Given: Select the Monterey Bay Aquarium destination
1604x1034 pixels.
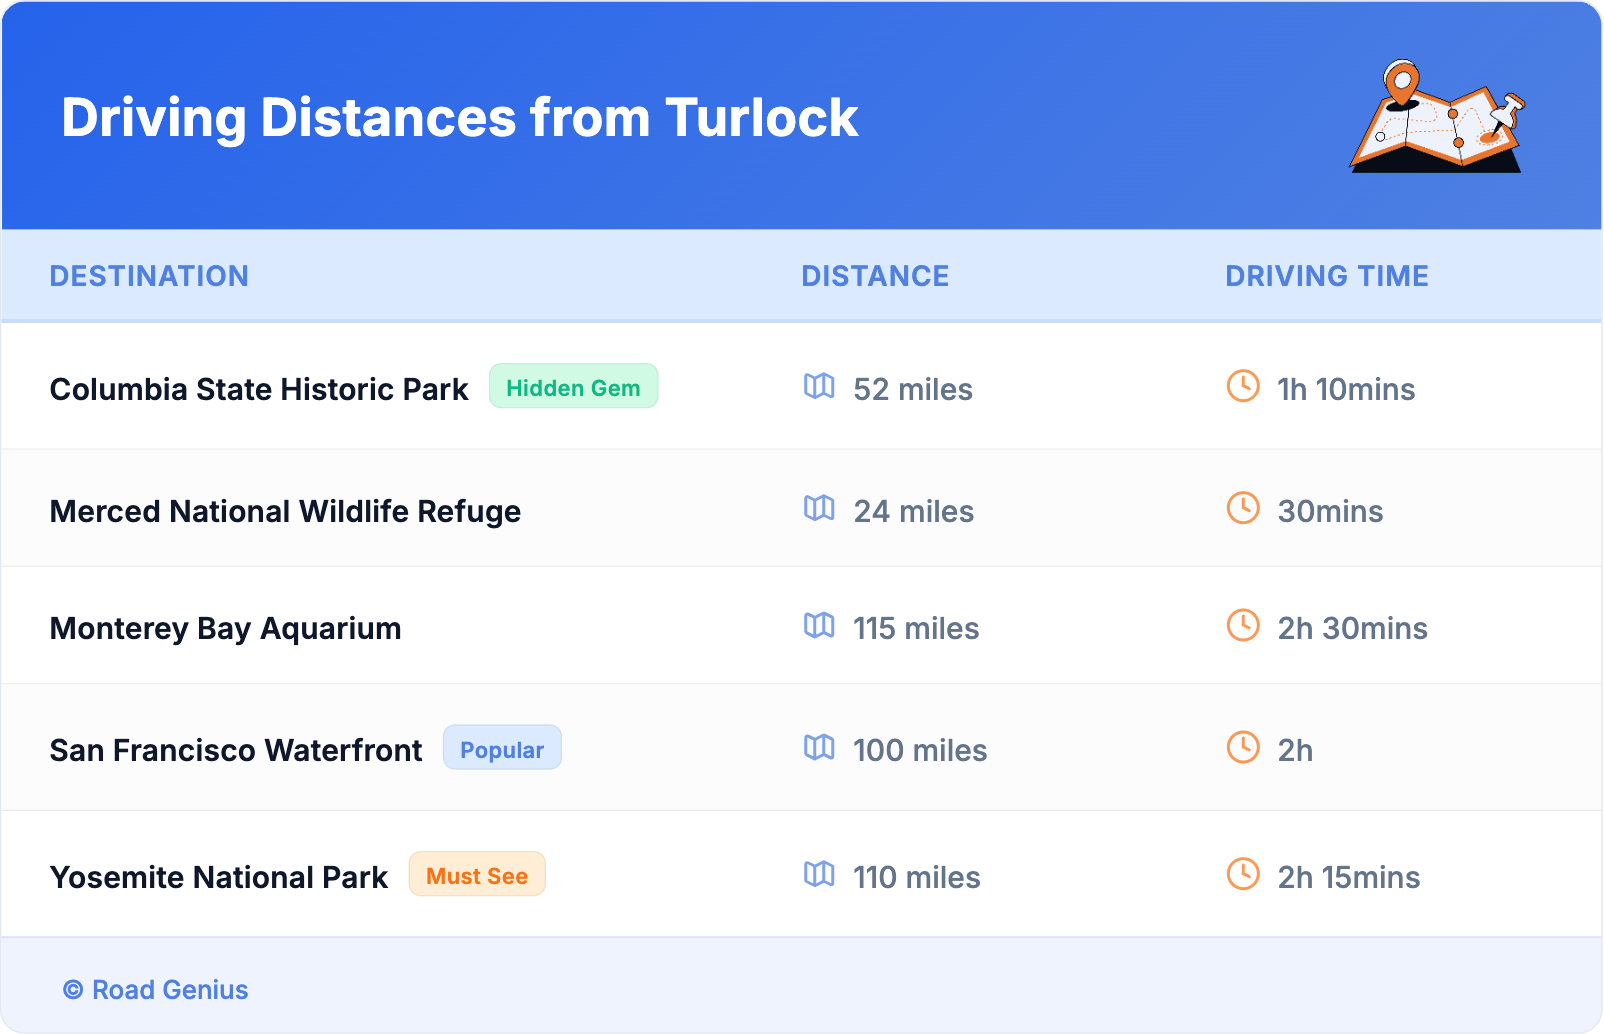Looking at the screenshot, I should click(226, 628).
